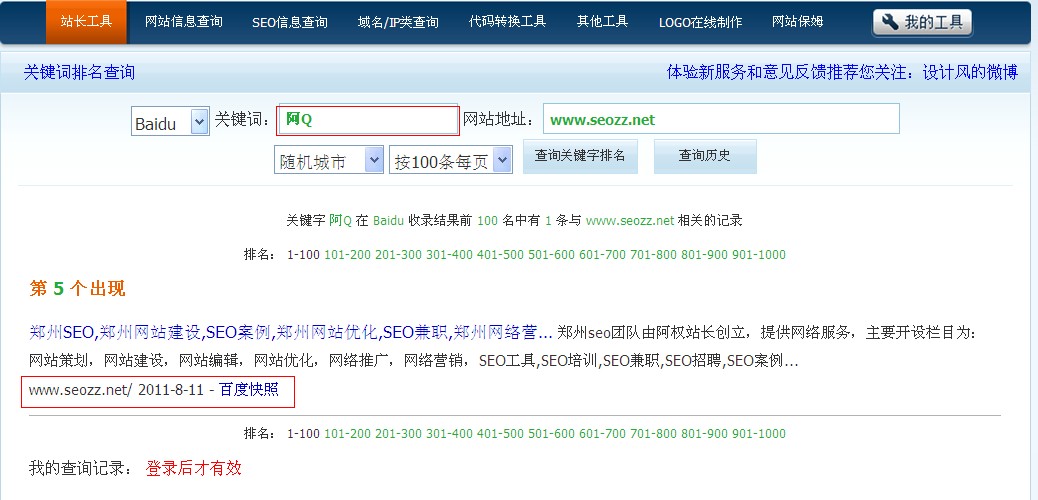The height and width of the screenshot is (500, 1038).
Task: Select top ranking range 901-1000
Action: point(759,255)
